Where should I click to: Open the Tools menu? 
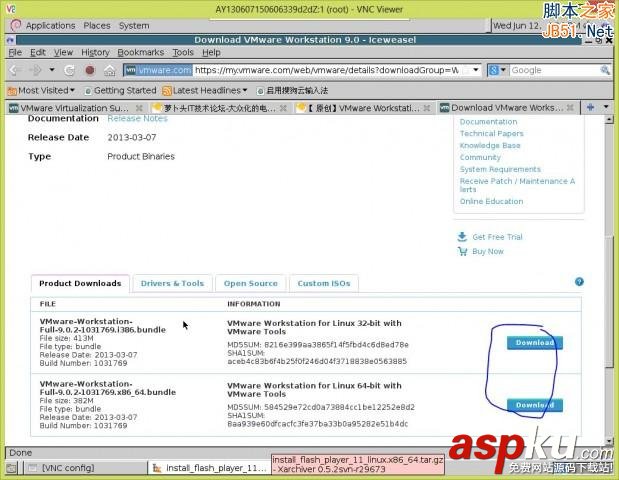[x=183, y=52]
